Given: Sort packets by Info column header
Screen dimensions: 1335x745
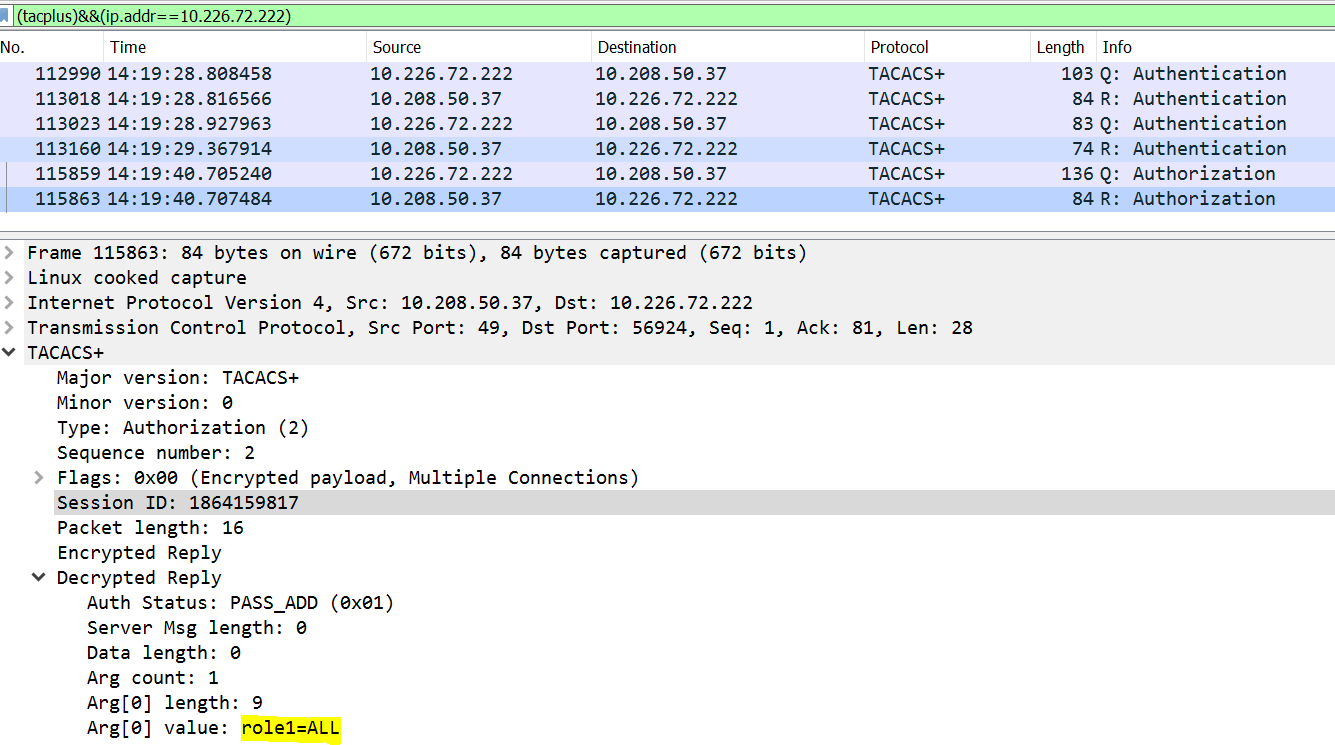Looking at the screenshot, I should (1215, 47).
